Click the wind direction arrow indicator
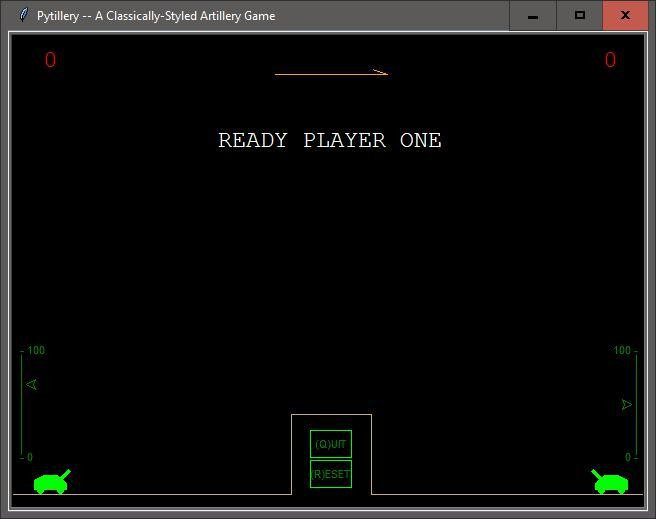 [x=331, y=73]
